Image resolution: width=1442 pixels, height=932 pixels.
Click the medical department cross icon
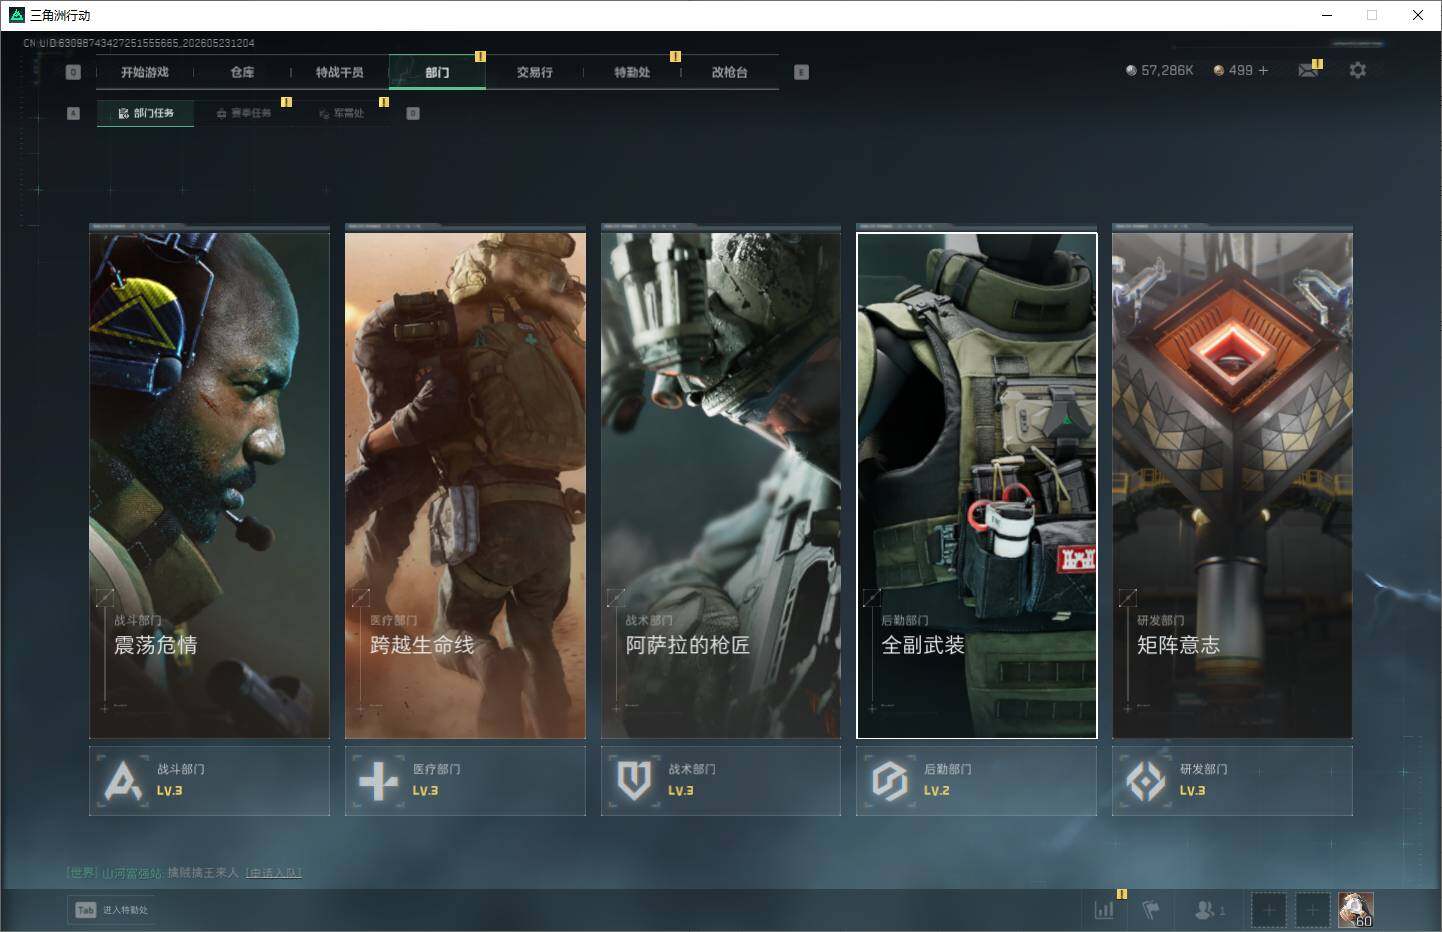click(x=378, y=780)
